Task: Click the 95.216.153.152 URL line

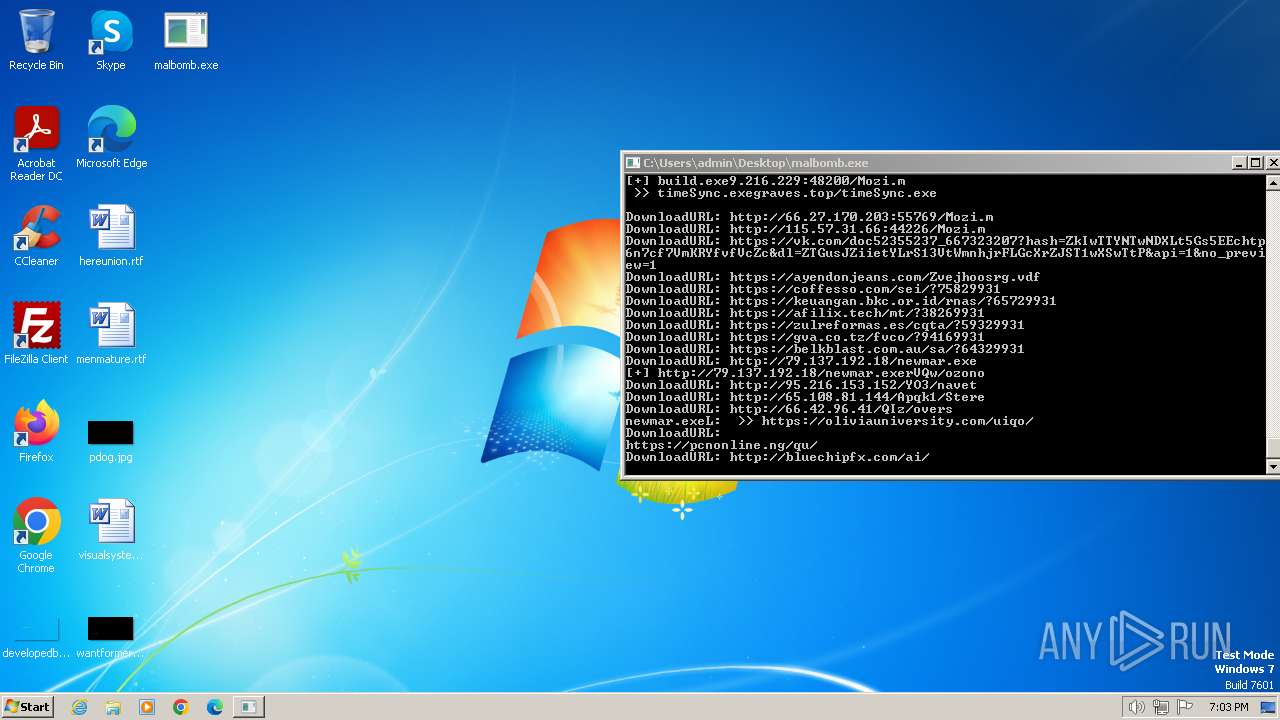Action: pyautogui.click(x=801, y=385)
